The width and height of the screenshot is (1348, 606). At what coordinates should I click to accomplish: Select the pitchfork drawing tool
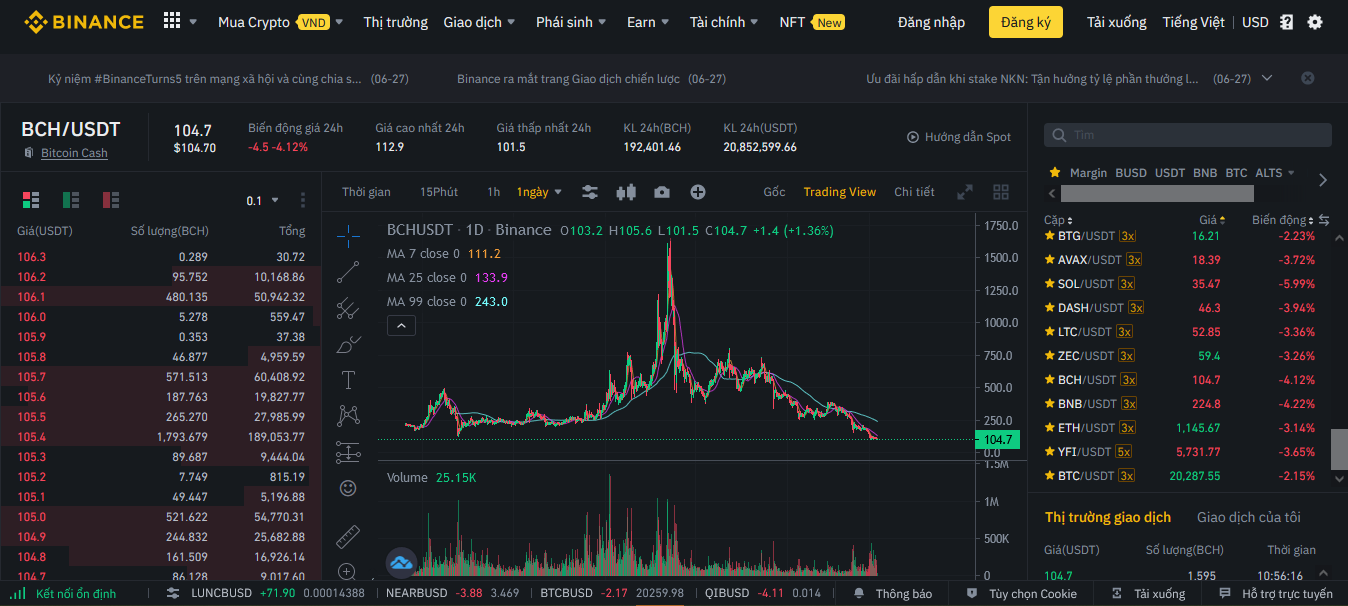(x=348, y=308)
